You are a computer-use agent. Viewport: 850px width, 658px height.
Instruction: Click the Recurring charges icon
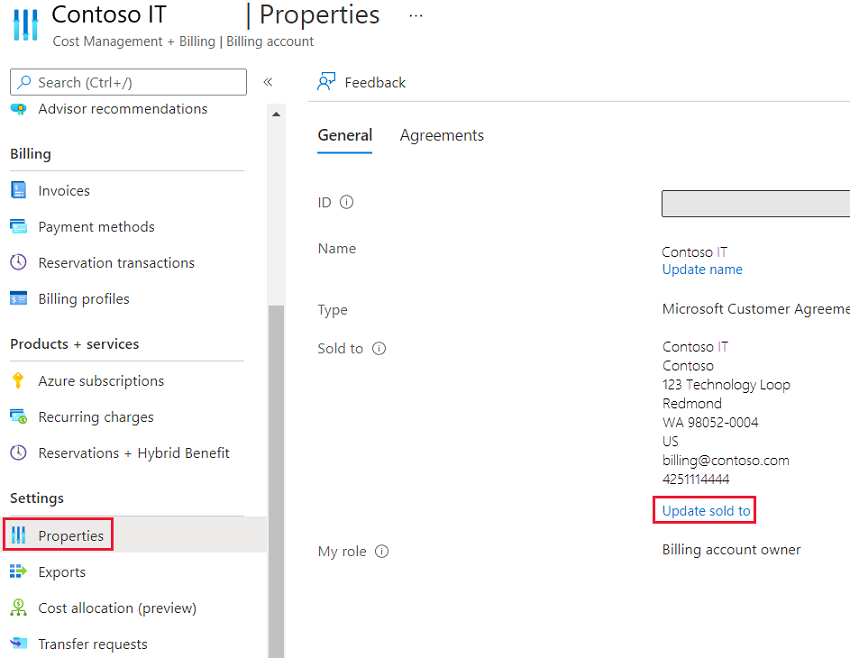[18, 416]
